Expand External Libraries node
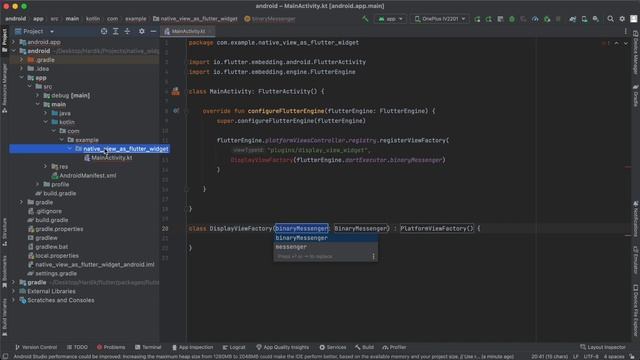 (x=13, y=291)
